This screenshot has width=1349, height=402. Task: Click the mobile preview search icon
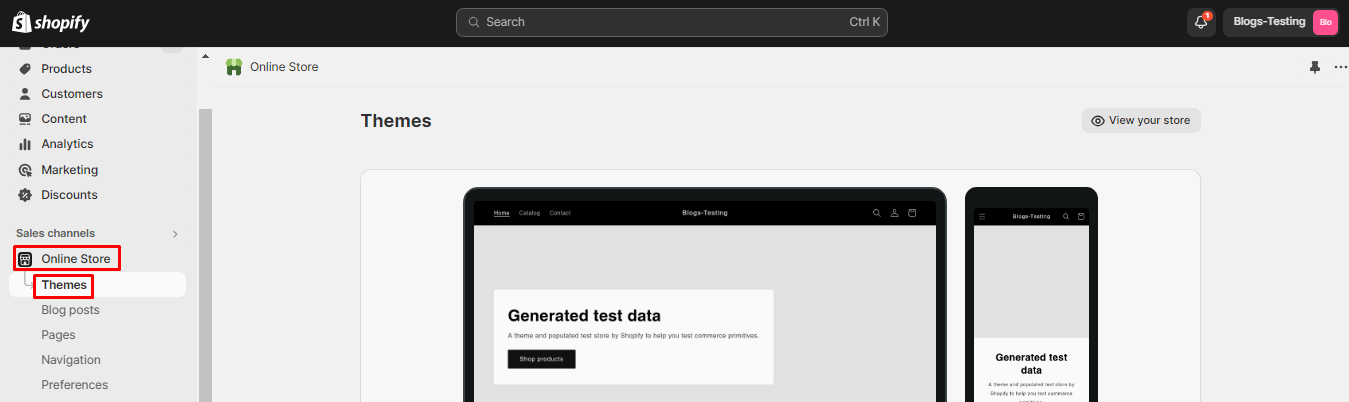pyautogui.click(x=1066, y=216)
